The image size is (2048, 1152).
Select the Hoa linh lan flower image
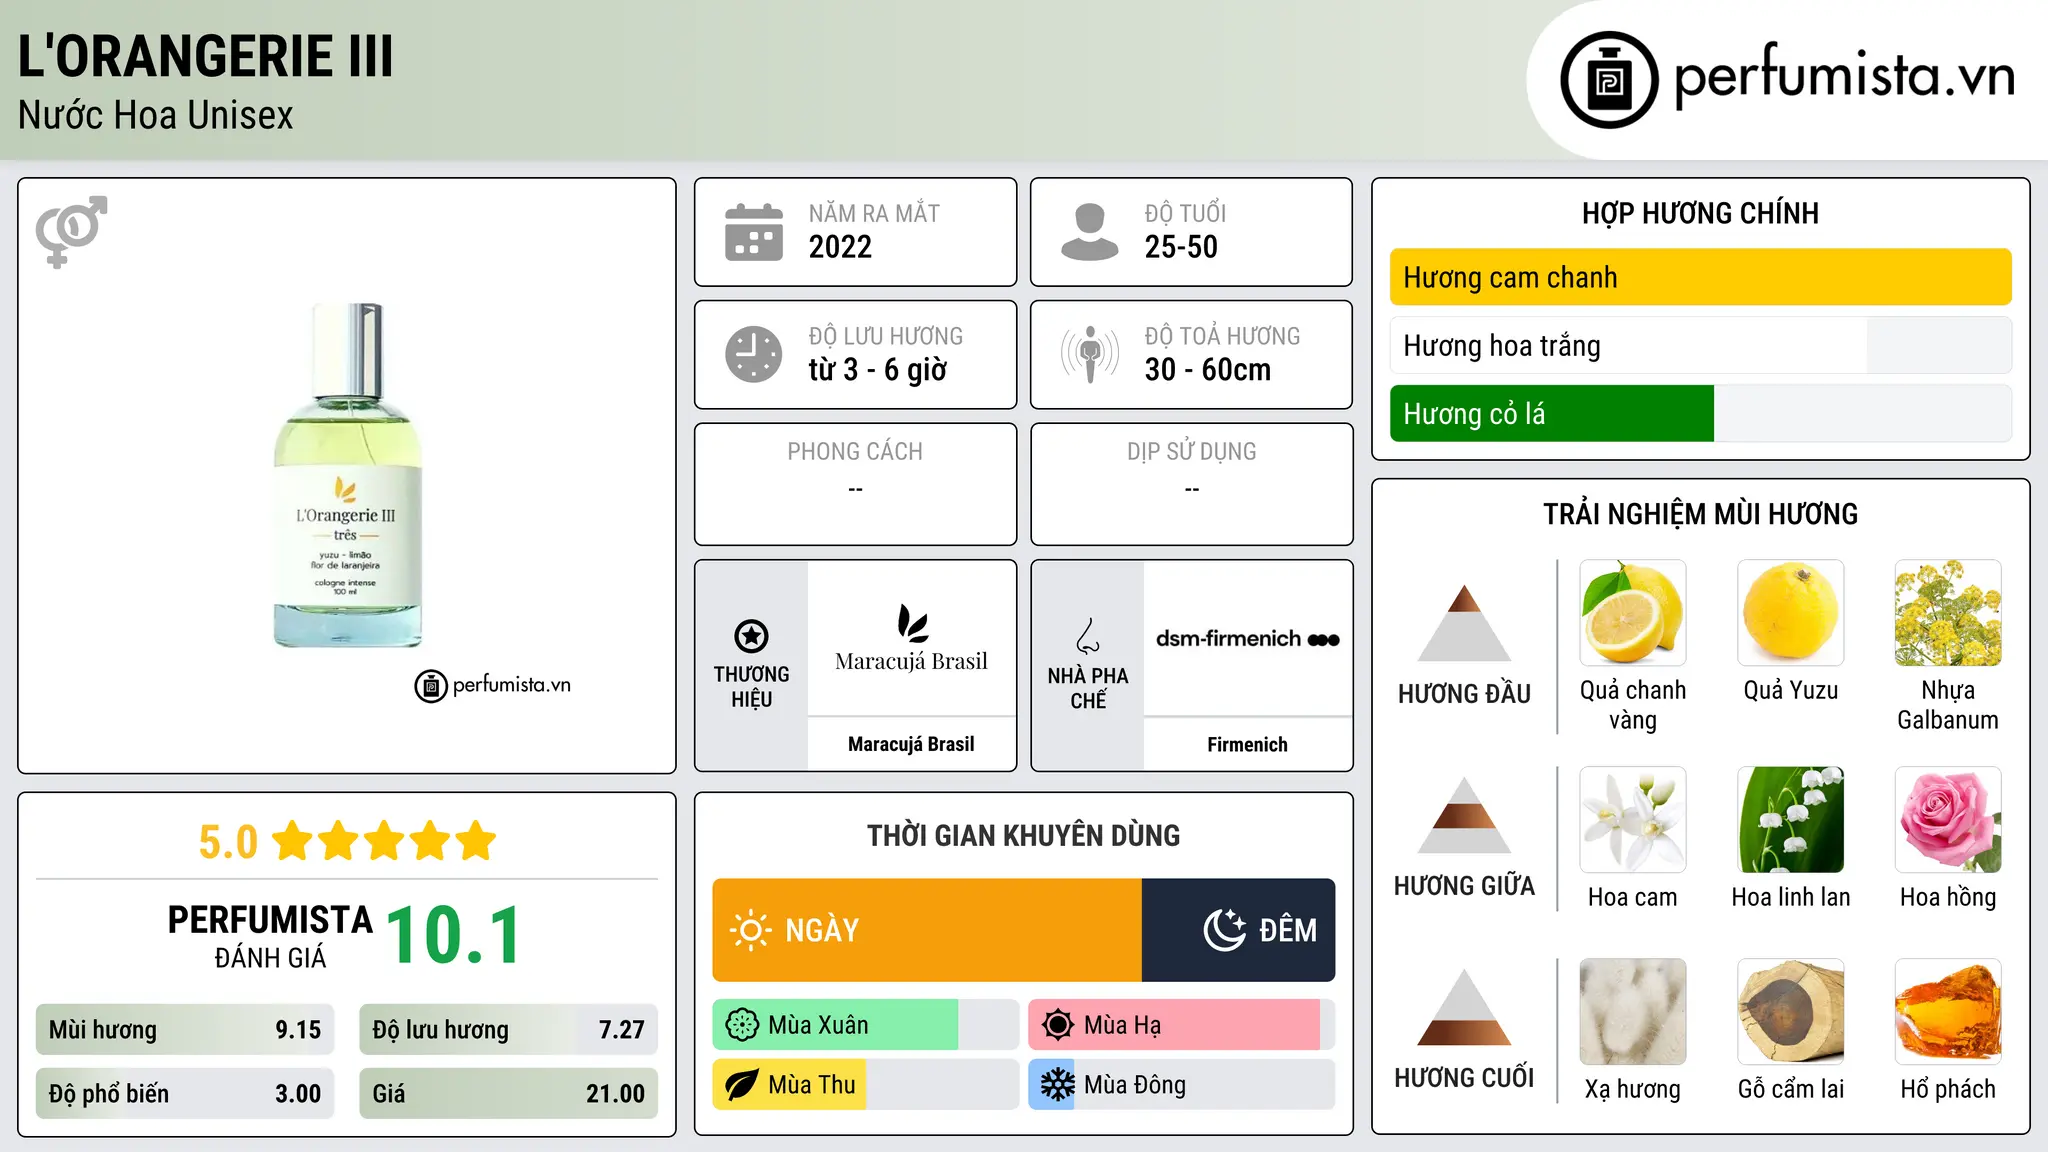(x=1791, y=820)
